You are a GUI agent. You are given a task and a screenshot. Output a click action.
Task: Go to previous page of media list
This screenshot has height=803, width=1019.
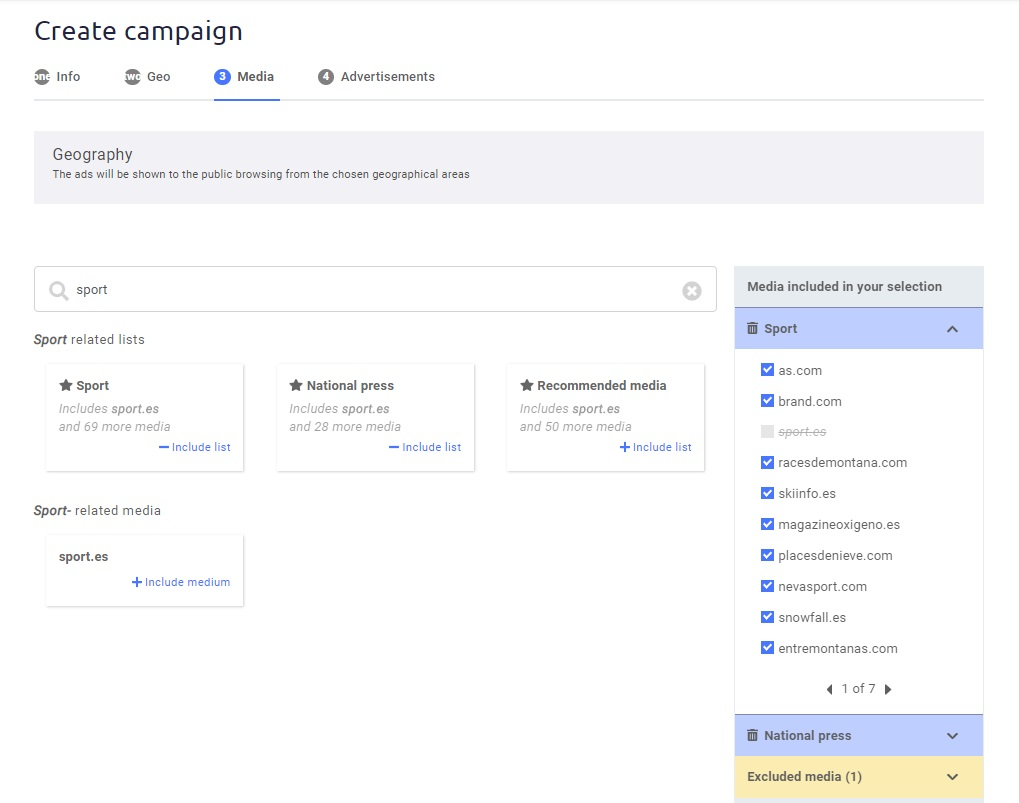click(x=829, y=689)
